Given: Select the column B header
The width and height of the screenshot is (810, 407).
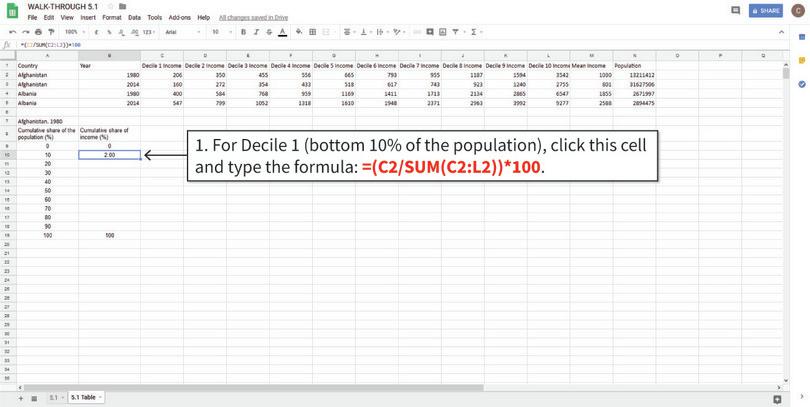Looking at the screenshot, I should (110, 55).
